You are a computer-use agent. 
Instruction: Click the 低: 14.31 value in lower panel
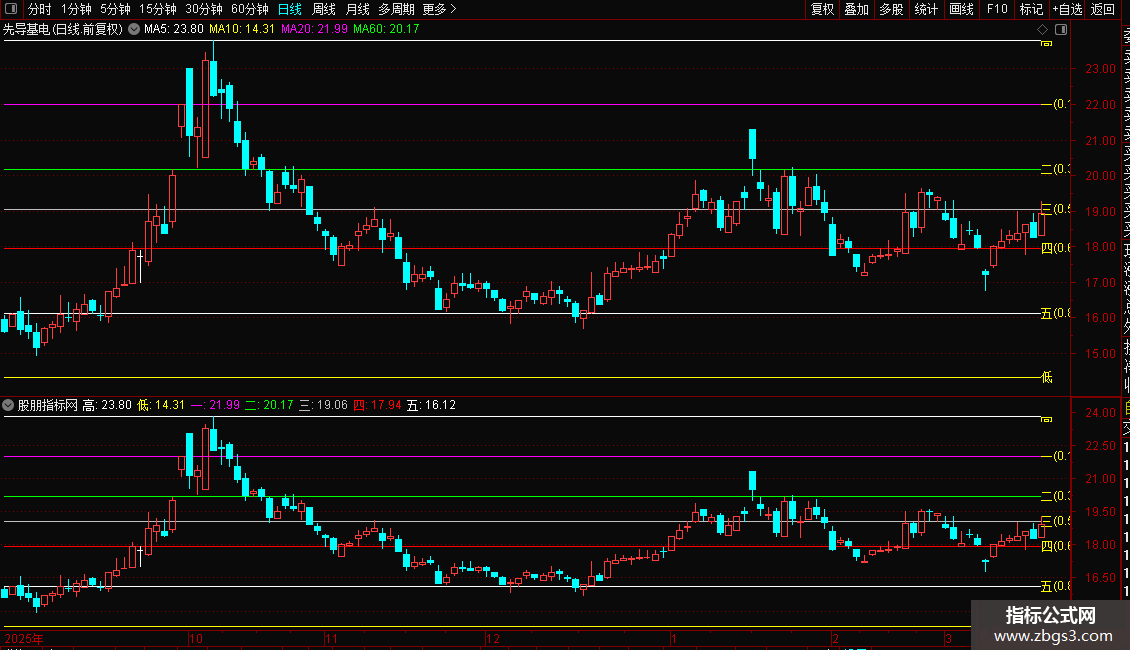click(x=161, y=405)
